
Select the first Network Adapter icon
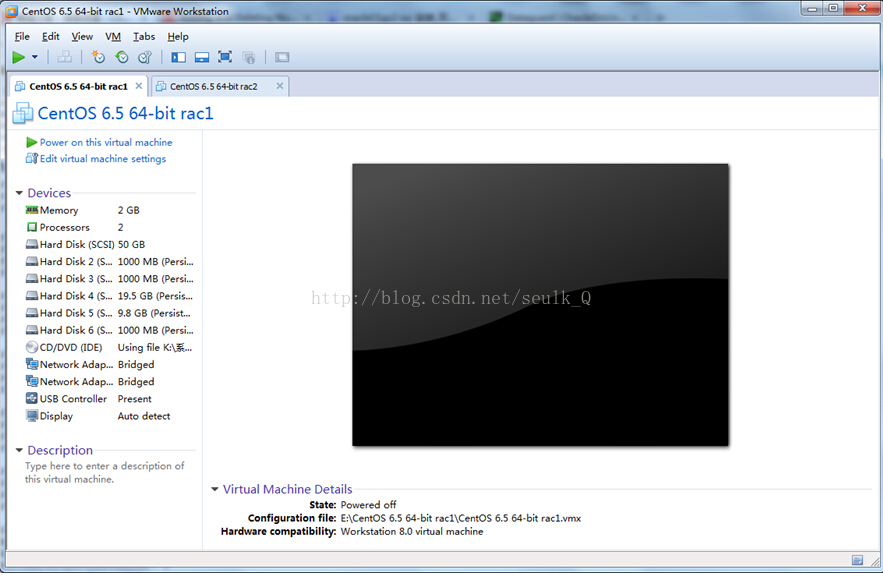[x=32, y=364]
